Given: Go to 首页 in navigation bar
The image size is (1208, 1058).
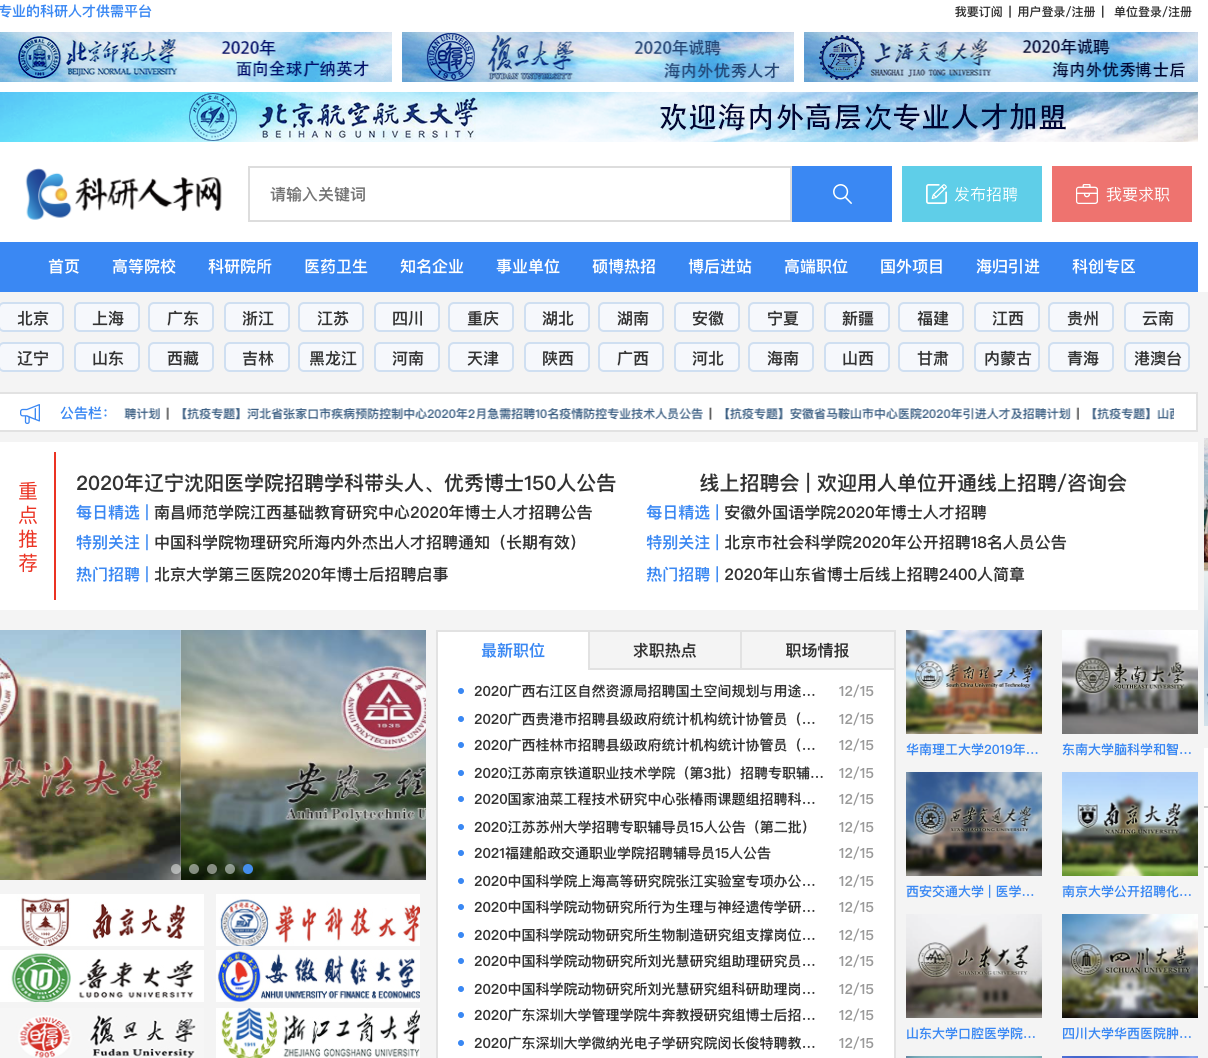Looking at the screenshot, I should tap(64, 267).
